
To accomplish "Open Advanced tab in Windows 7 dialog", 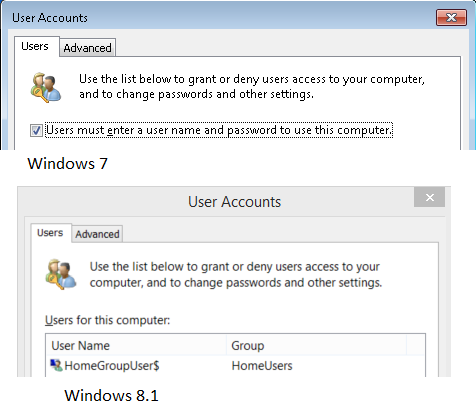I will pyautogui.click(x=88, y=48).
